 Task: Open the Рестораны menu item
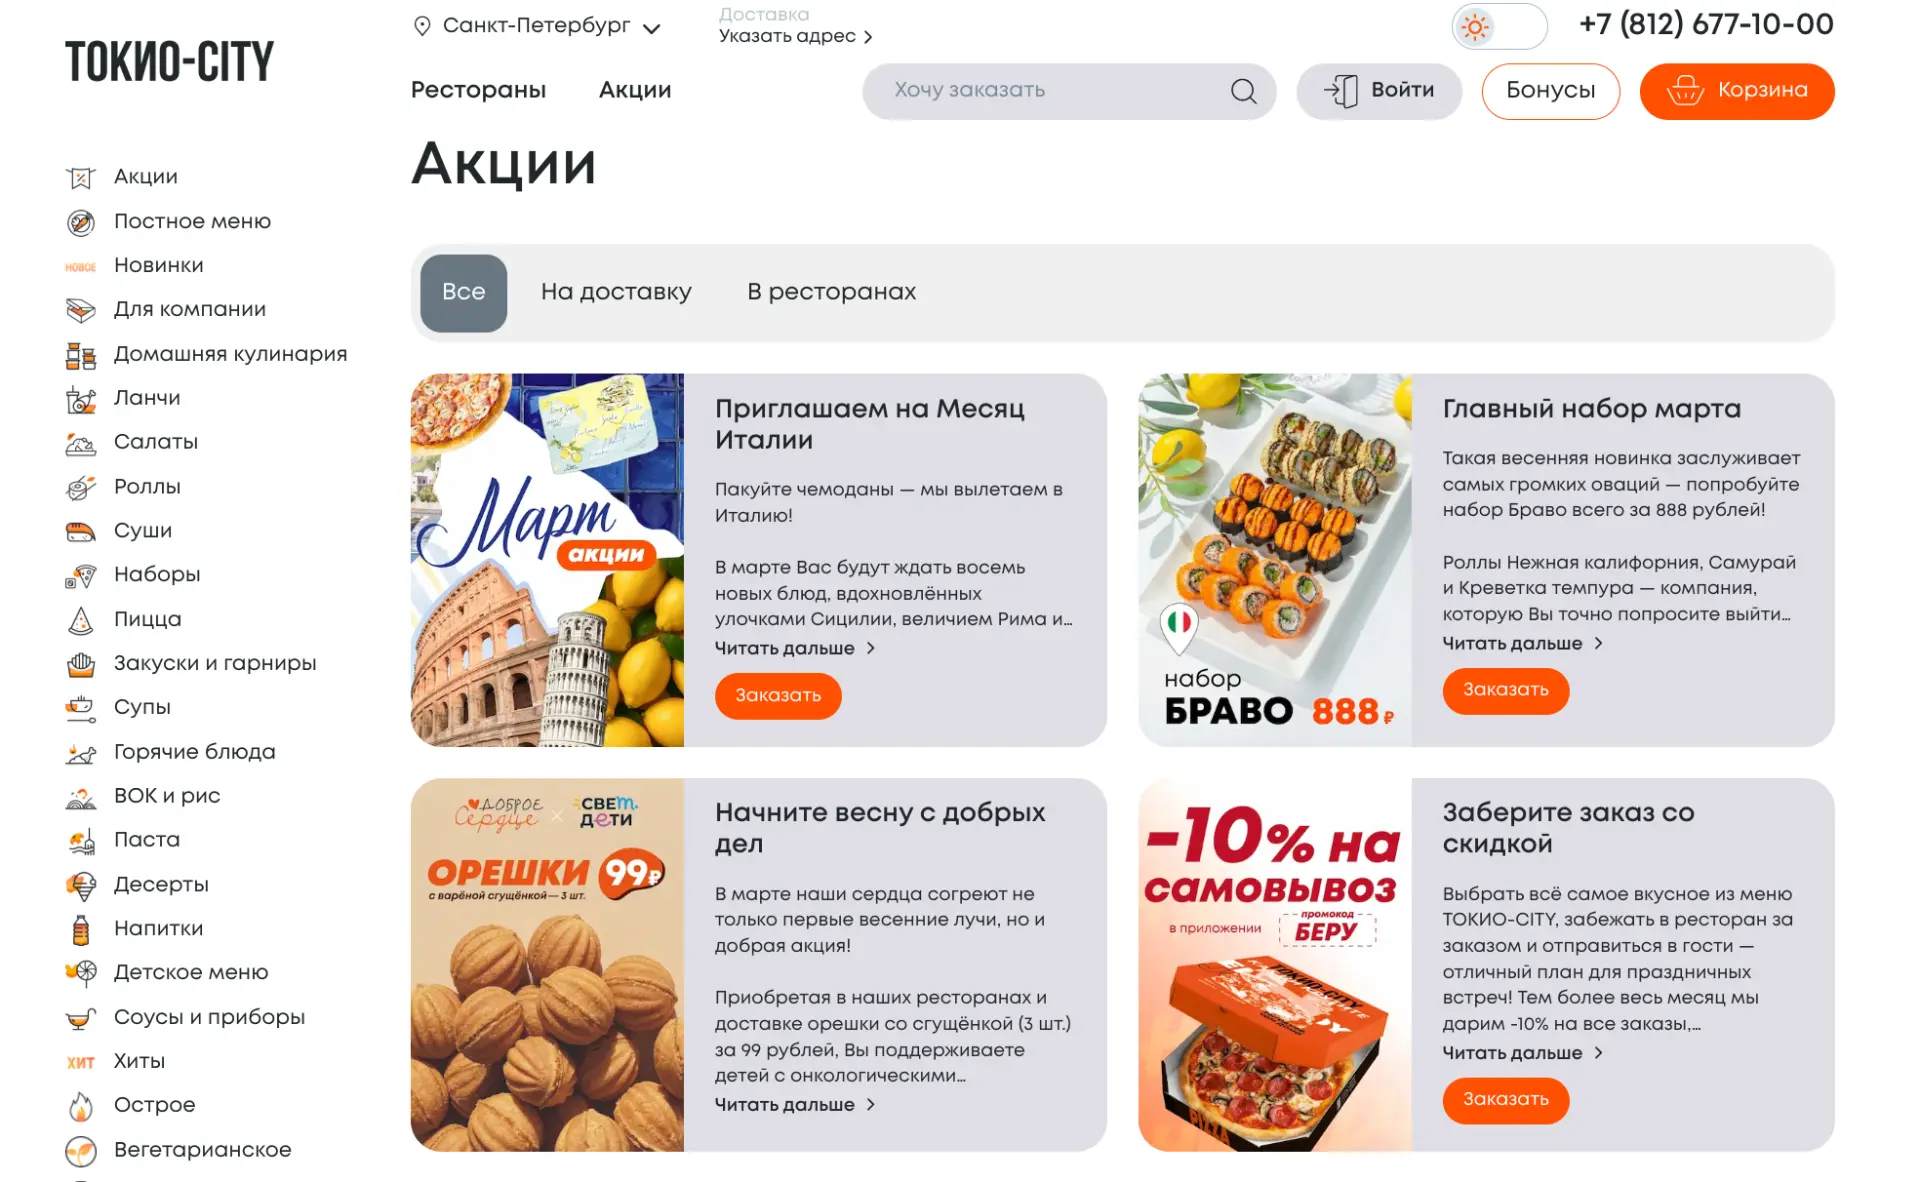(x=478, y=90)
